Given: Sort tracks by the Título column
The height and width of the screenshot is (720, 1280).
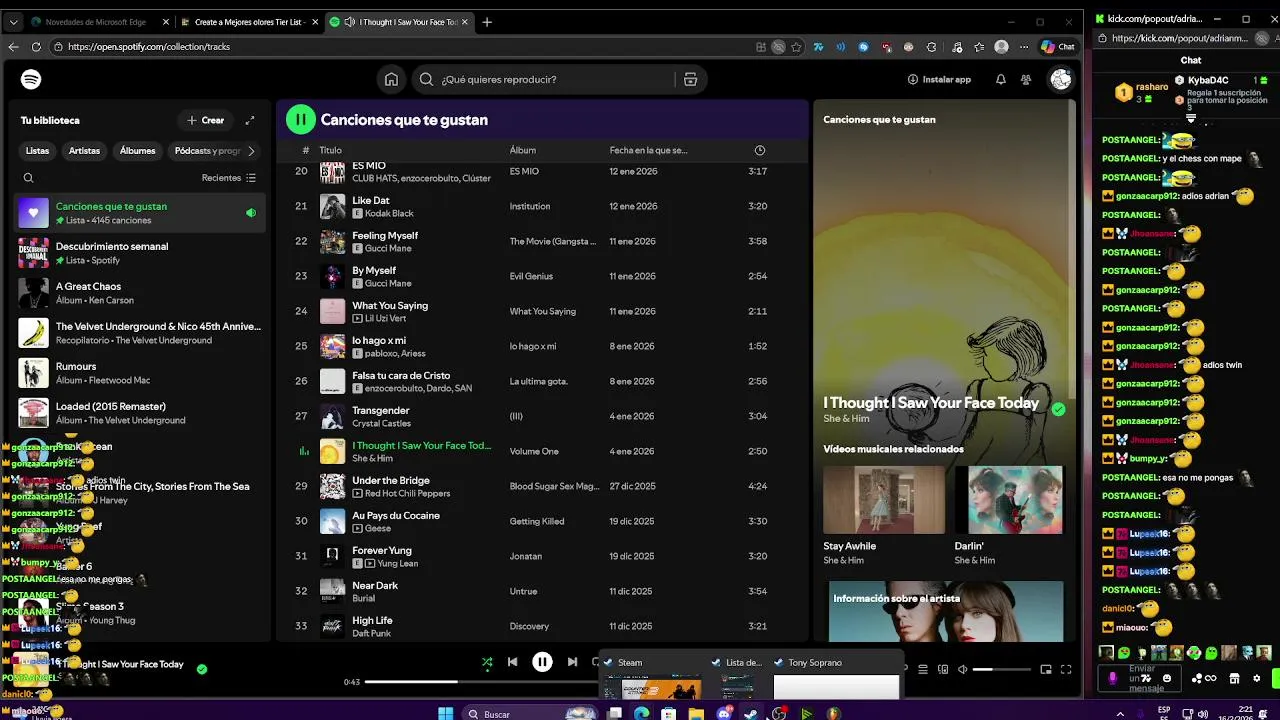Looking at the screenshot, I should pos(330,150).
